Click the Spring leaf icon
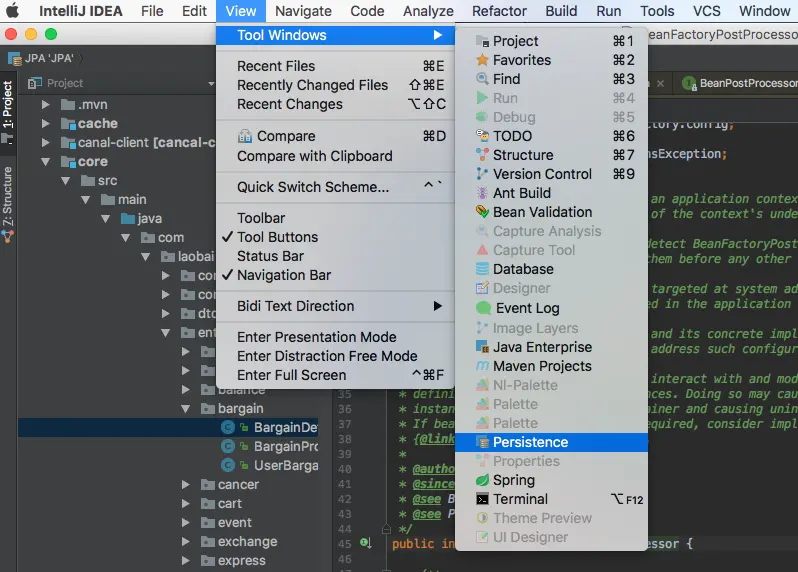798x572 pixels. click(482, 480)
